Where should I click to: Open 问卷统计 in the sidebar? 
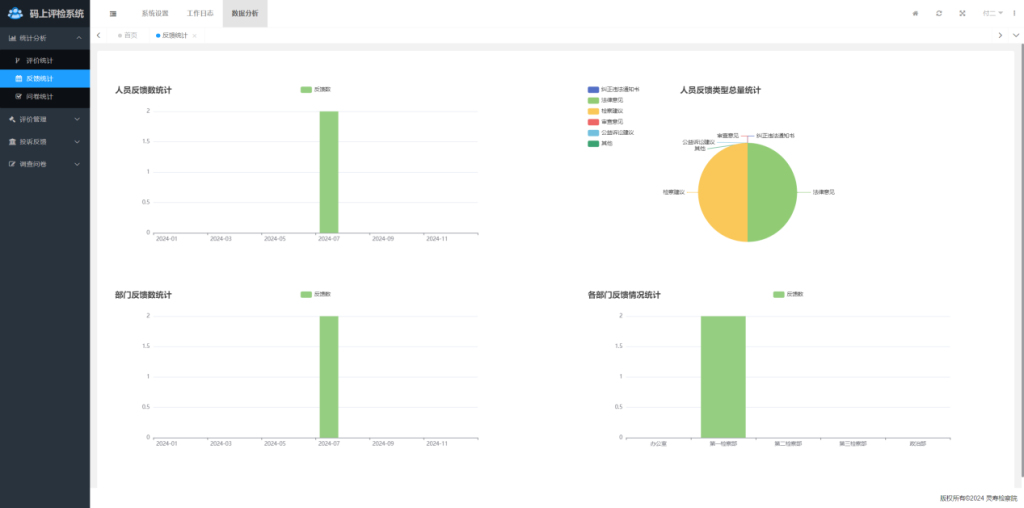pyautogui.click(x=40, y=96)
